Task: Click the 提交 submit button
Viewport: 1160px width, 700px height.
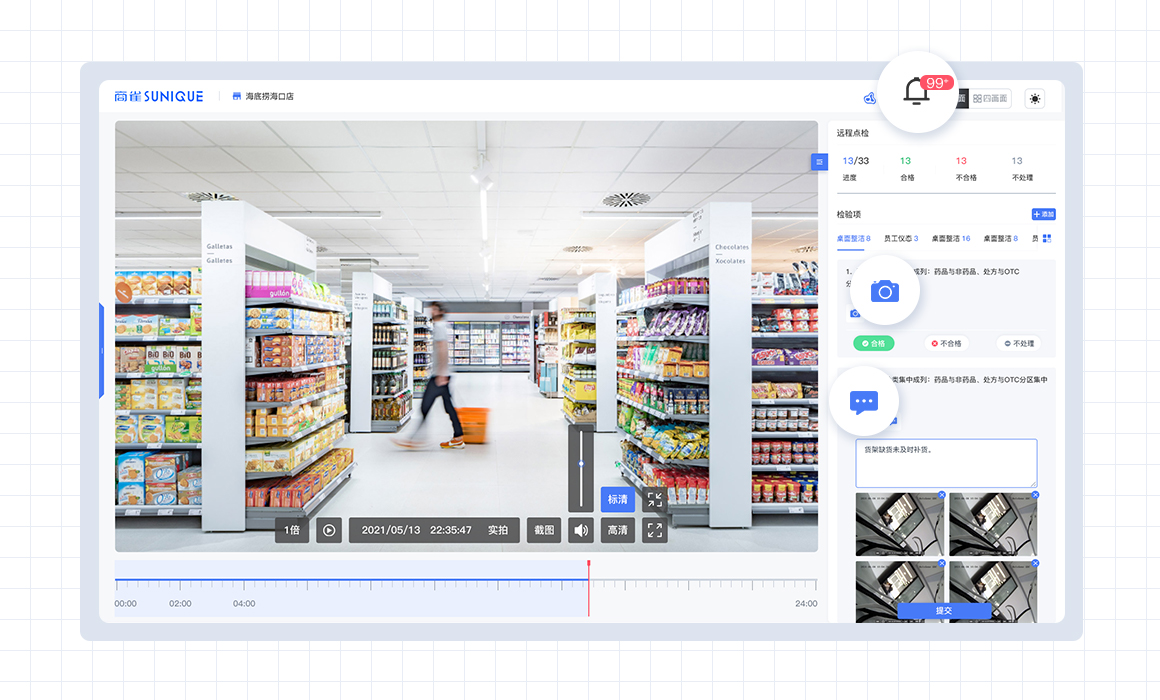Action: (943, 610)
